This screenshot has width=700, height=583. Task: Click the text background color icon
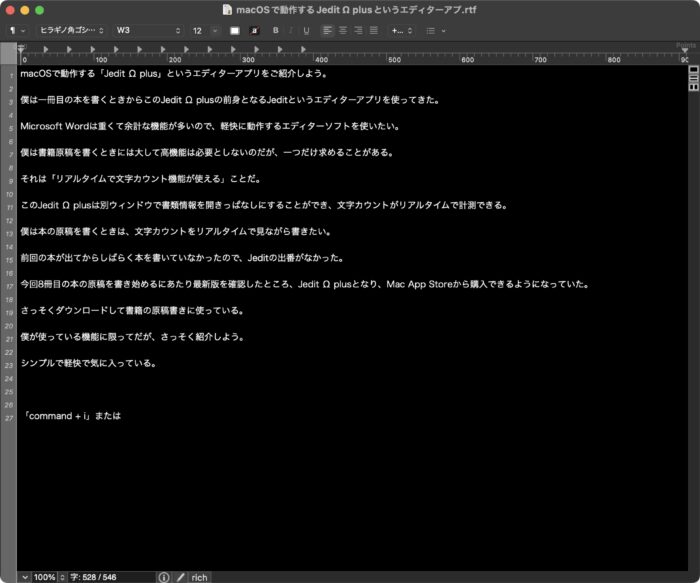click(254, 30)
